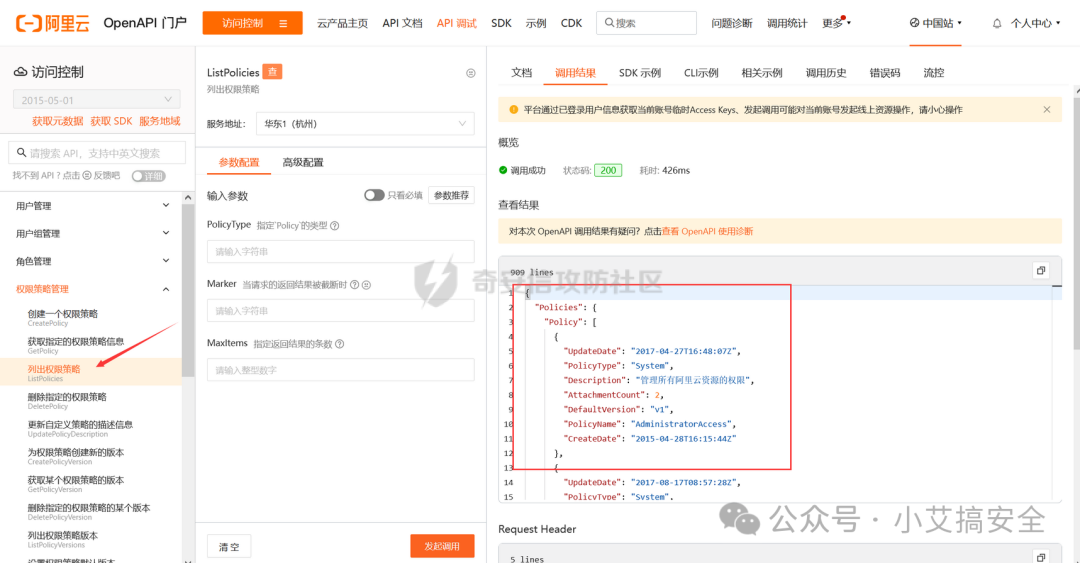Open the 查看 OpenAPI 使用诊断 link
1080x563 pixels.
[x=707, y=232]
